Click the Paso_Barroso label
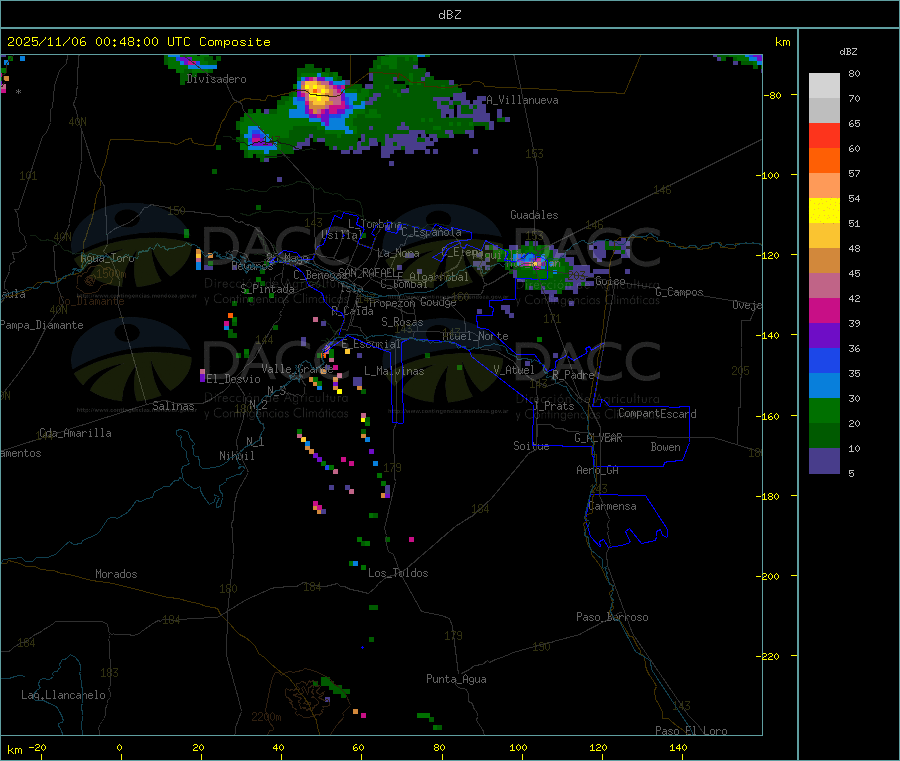This screenshot has height=761, width=900. (x=612, y=617)
